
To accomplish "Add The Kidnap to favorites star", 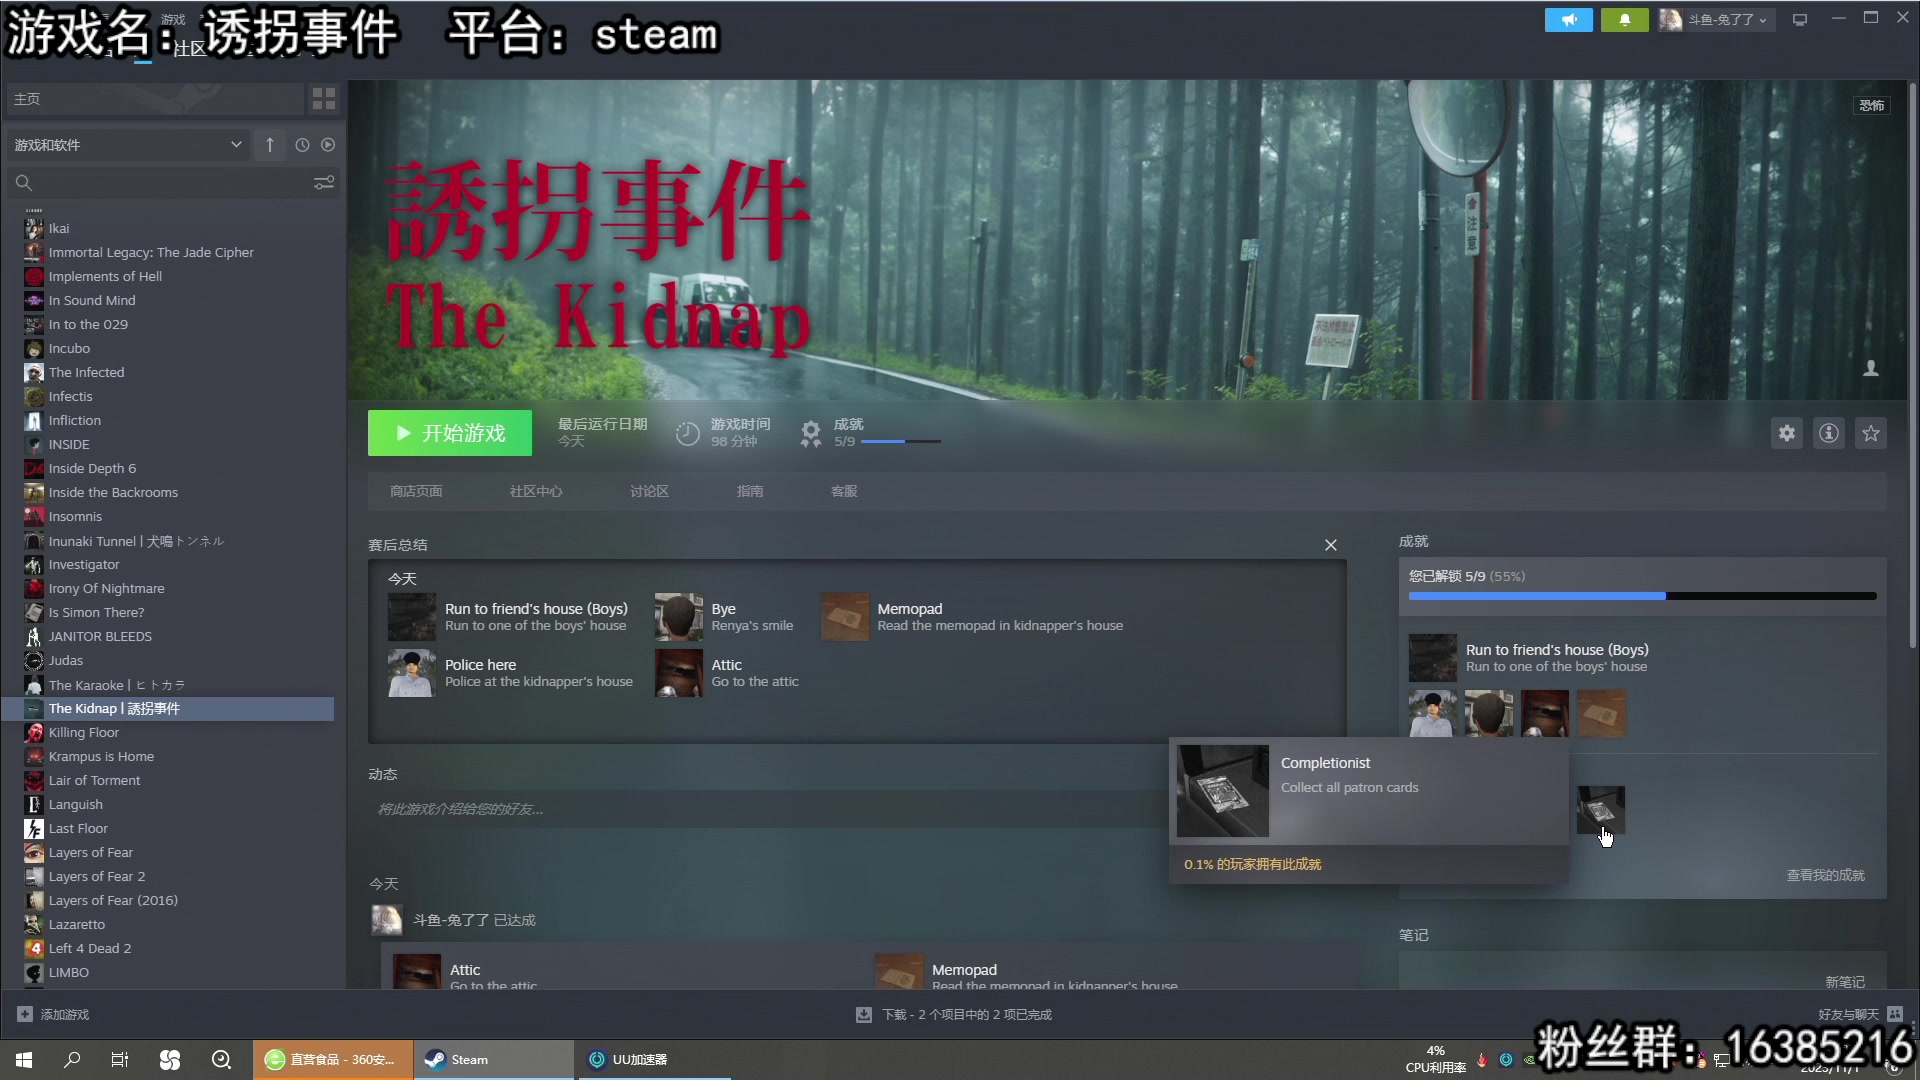I will click(1871, 433).
